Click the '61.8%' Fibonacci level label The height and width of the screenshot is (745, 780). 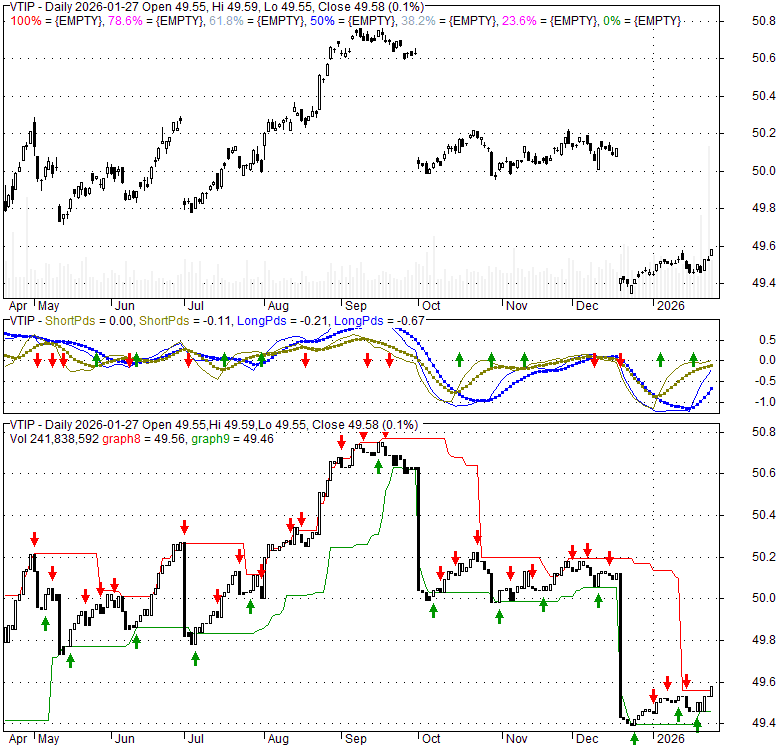click(226, 21)
